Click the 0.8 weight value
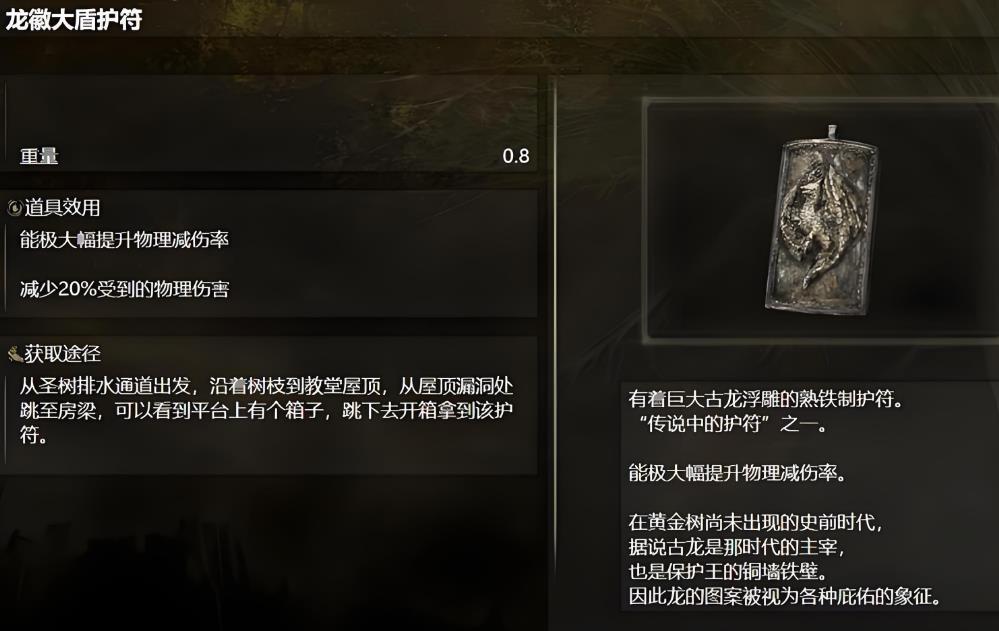 tap(515, 156)
